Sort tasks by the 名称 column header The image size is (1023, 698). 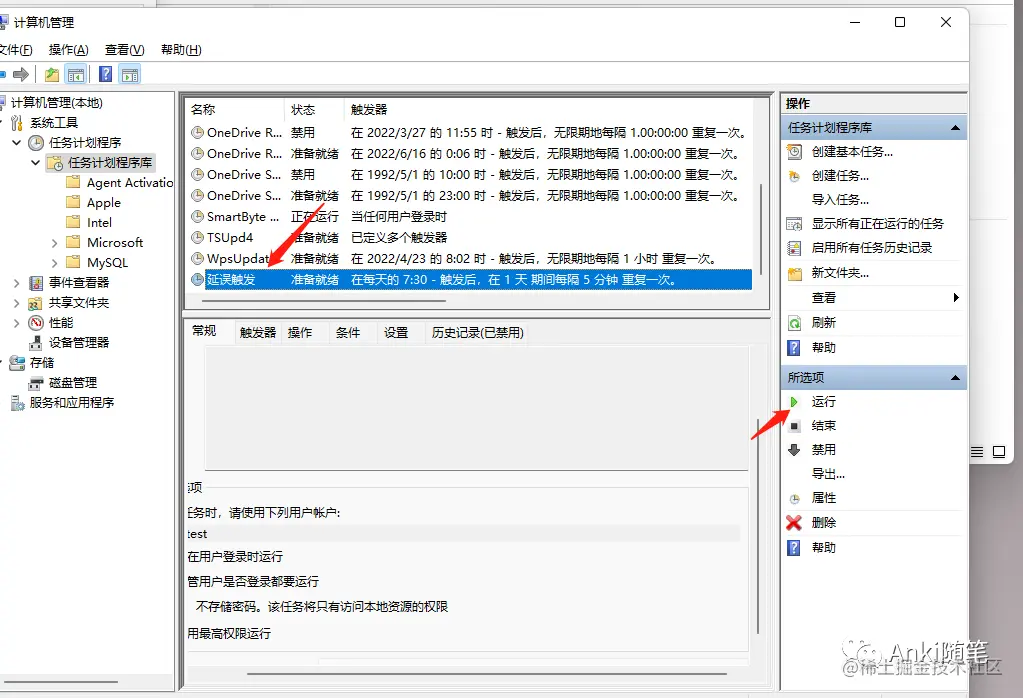click(x=236, y=110)
